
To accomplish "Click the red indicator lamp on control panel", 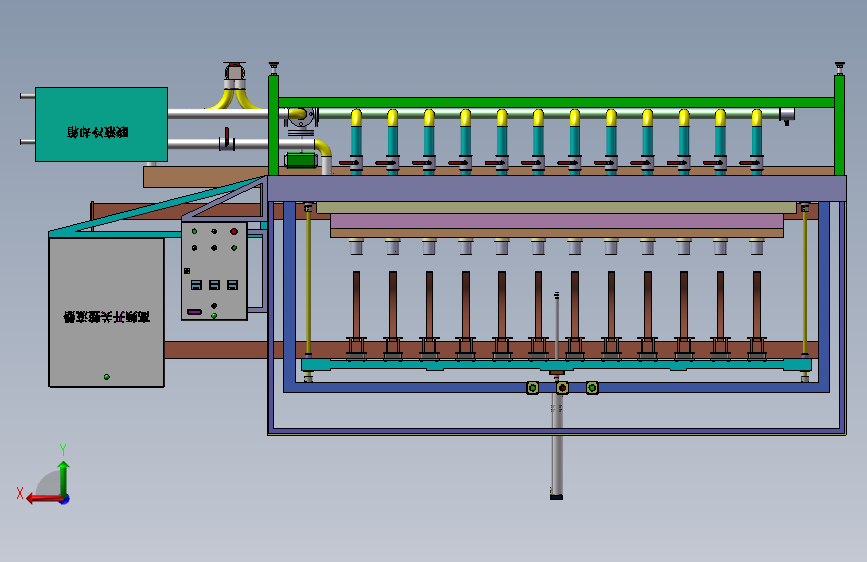I will click(234, 231).
